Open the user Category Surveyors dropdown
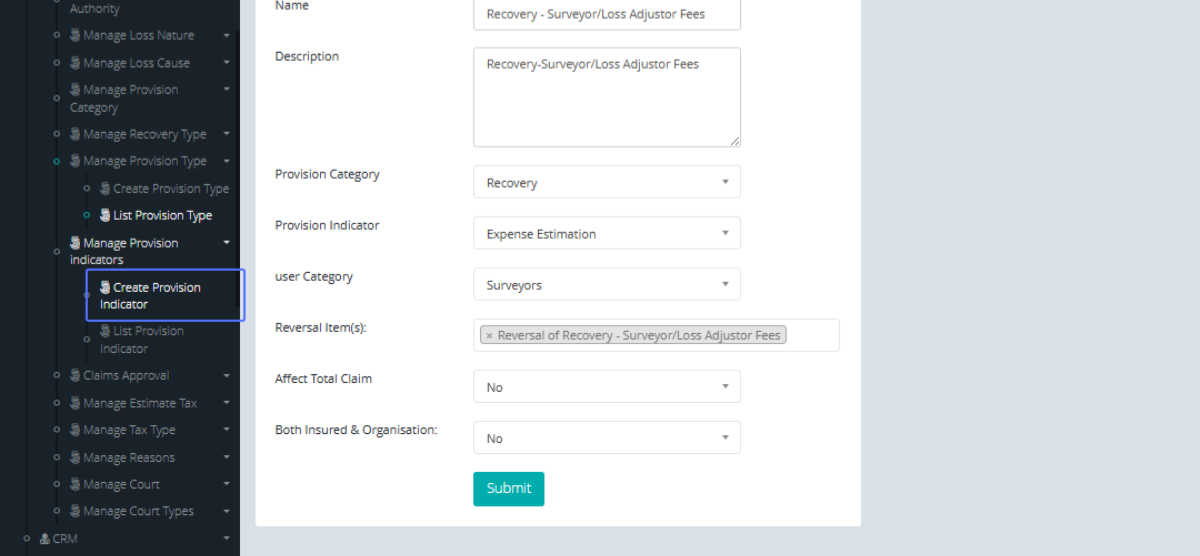1200x556 pixels. coord(606,285)
